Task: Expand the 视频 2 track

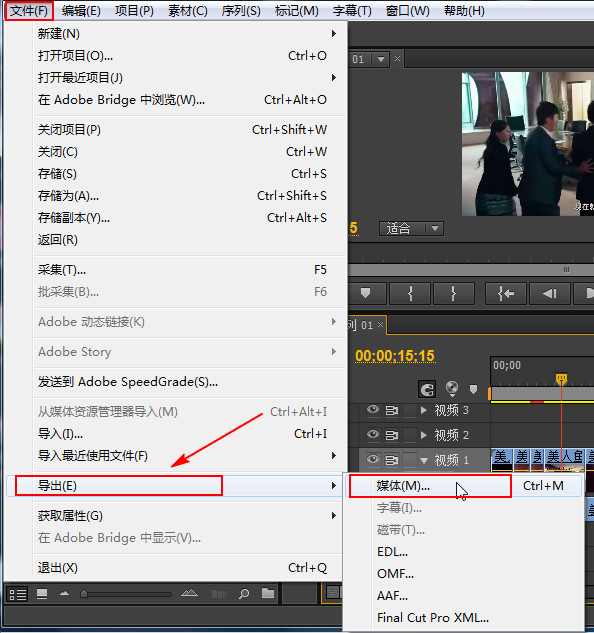Action: click(x=424, y=435)
